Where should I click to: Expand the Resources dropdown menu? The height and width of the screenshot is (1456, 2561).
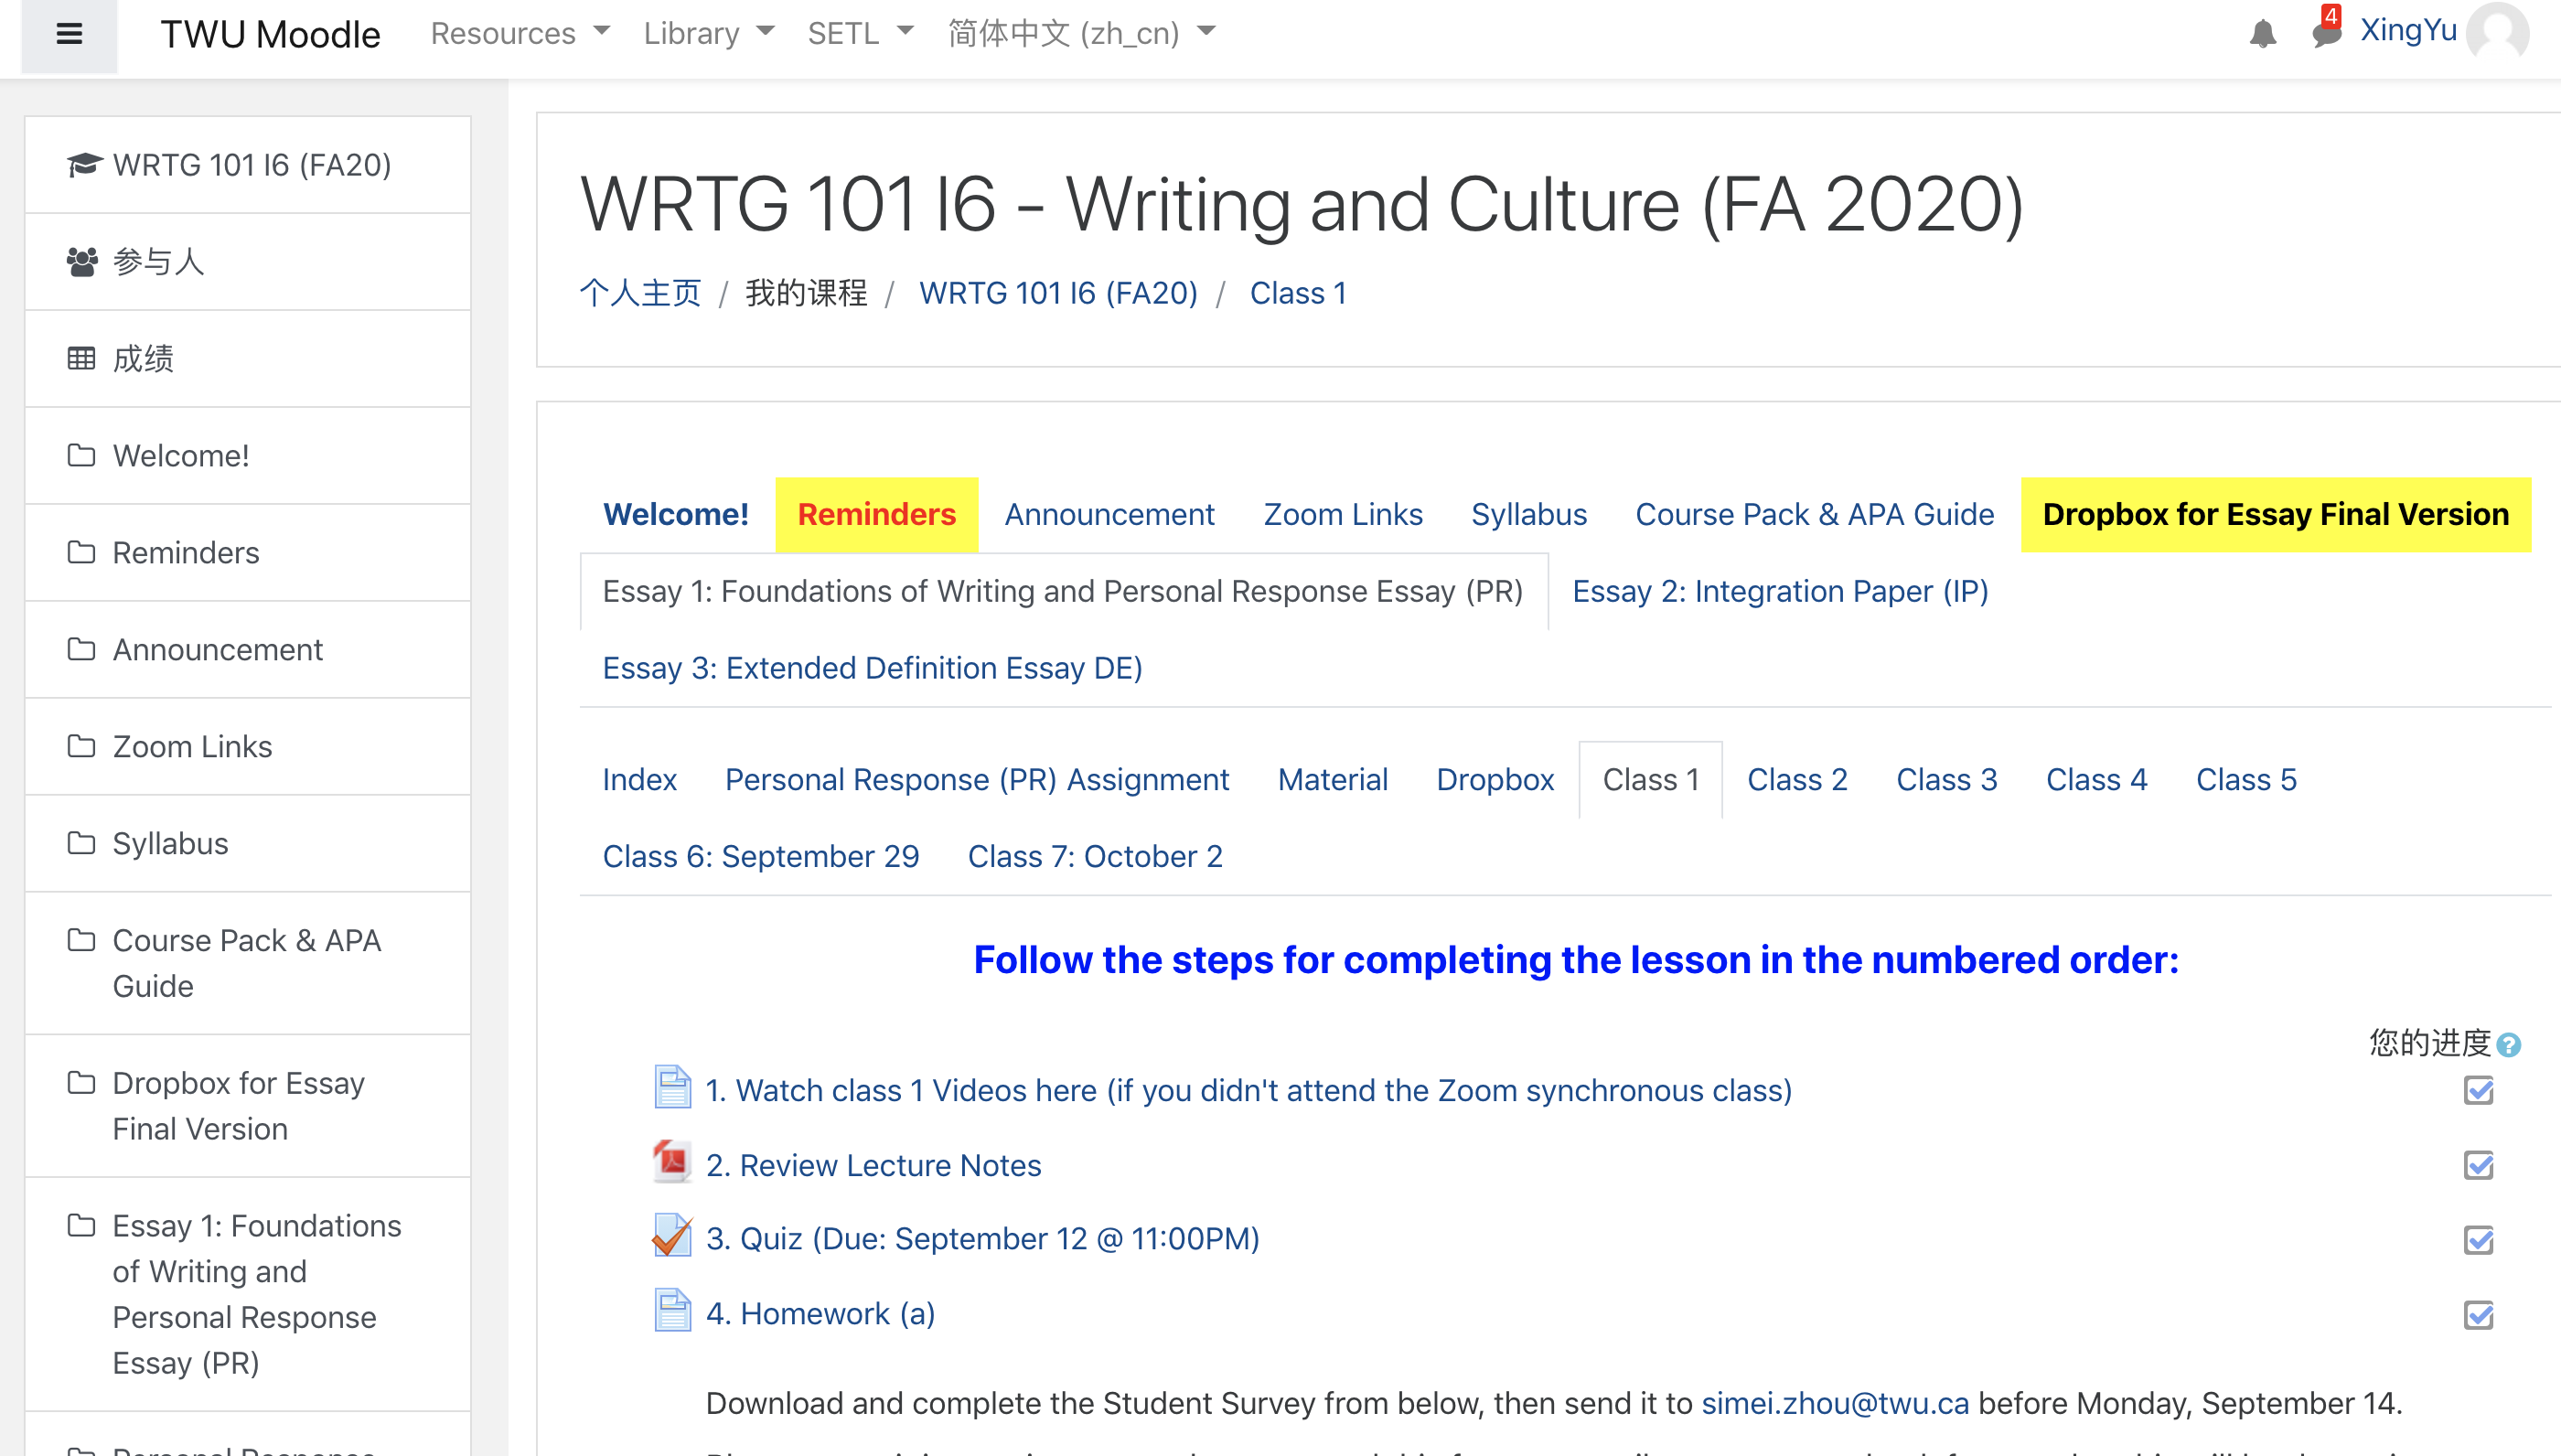(x=520, y=34)
